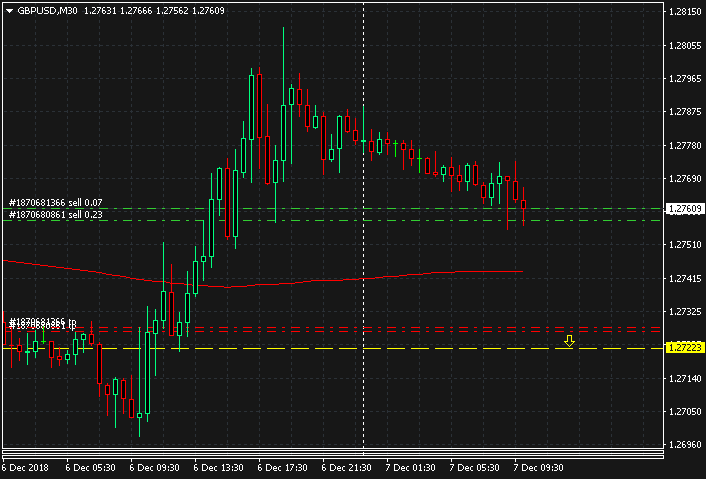Image resolution: width=706 pixels, height=479 pixels.
Task: Select sell order #1870680861 label
Action: pyautogui.click(x=62, y=215)
